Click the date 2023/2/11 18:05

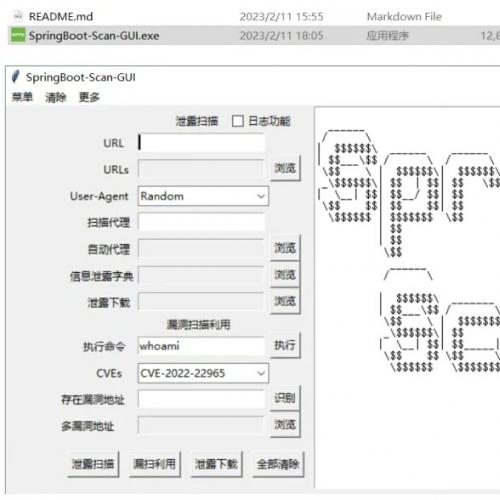281,36
